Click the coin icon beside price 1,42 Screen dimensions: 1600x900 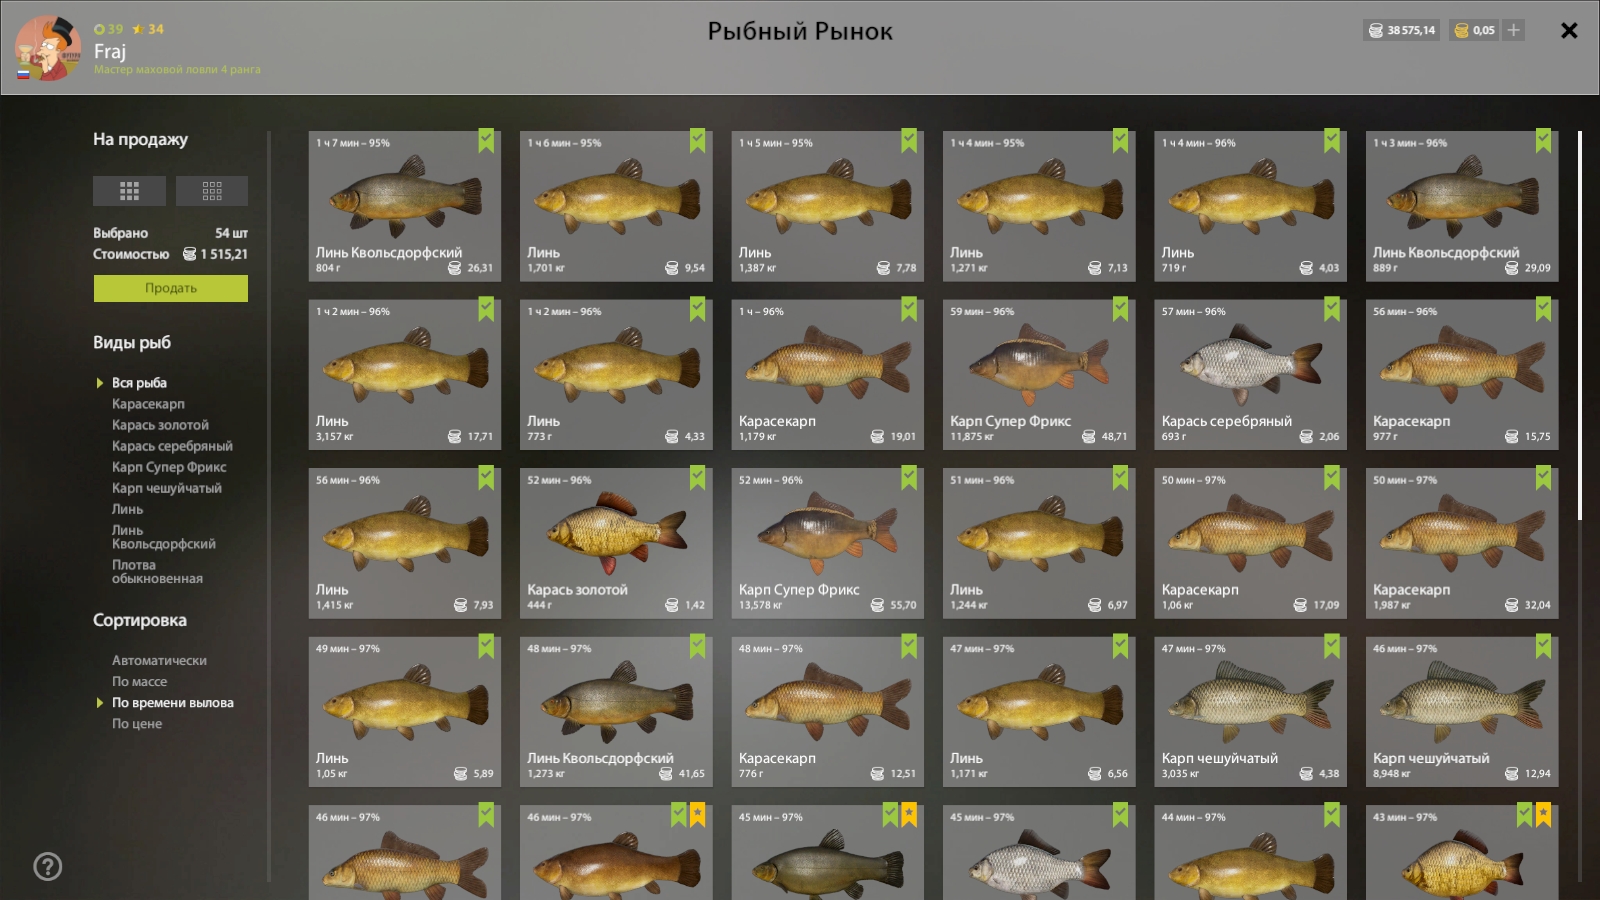pos(672,605)
